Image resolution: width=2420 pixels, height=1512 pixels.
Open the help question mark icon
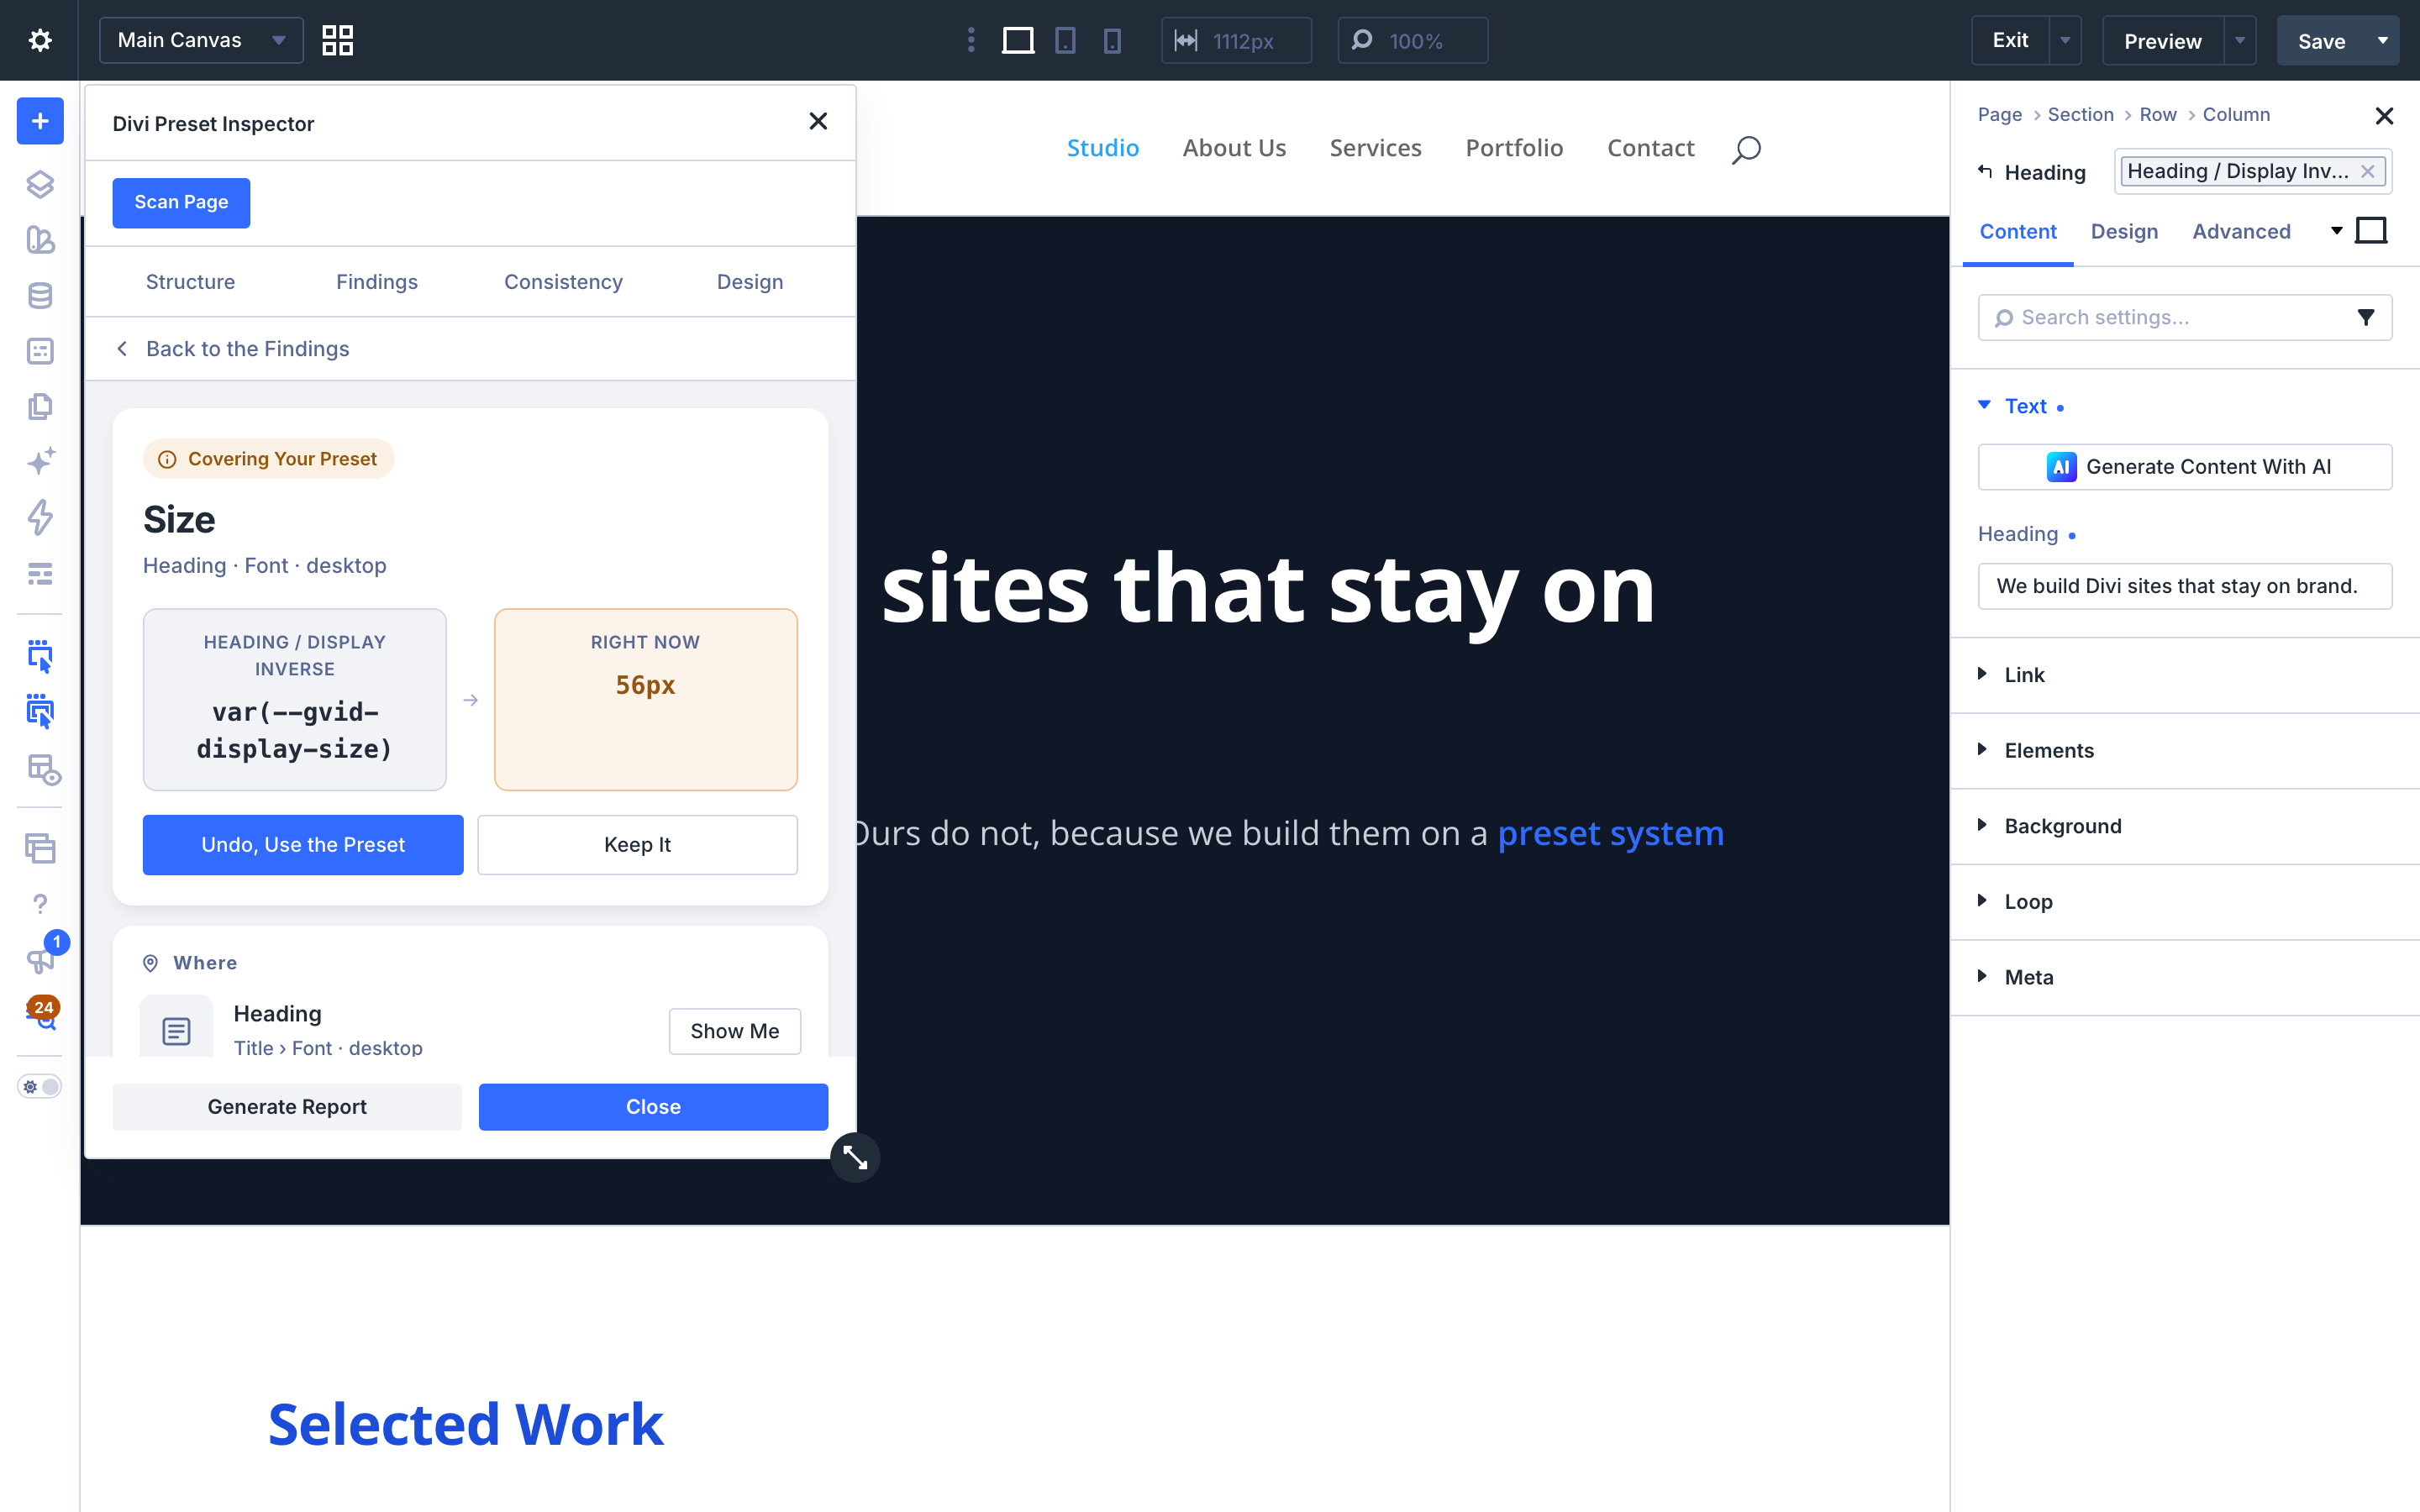pos(40,903)
